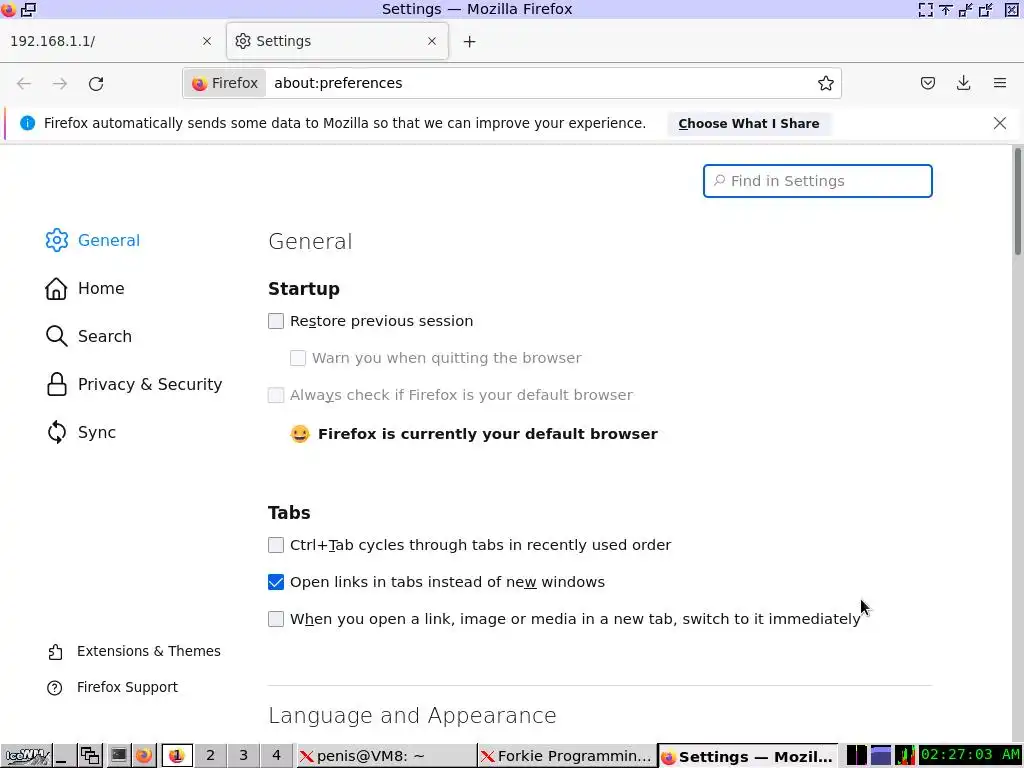Open a new tab with plus button
The height and width of the screenshot is (768, 1024).
pos(469,42)
